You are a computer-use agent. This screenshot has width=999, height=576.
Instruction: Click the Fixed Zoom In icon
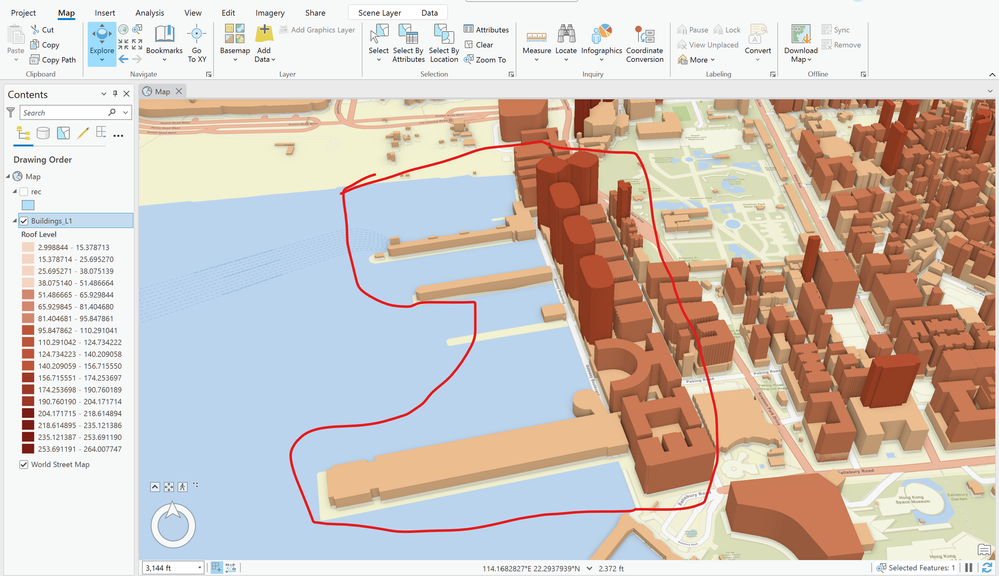pos(124,44)
